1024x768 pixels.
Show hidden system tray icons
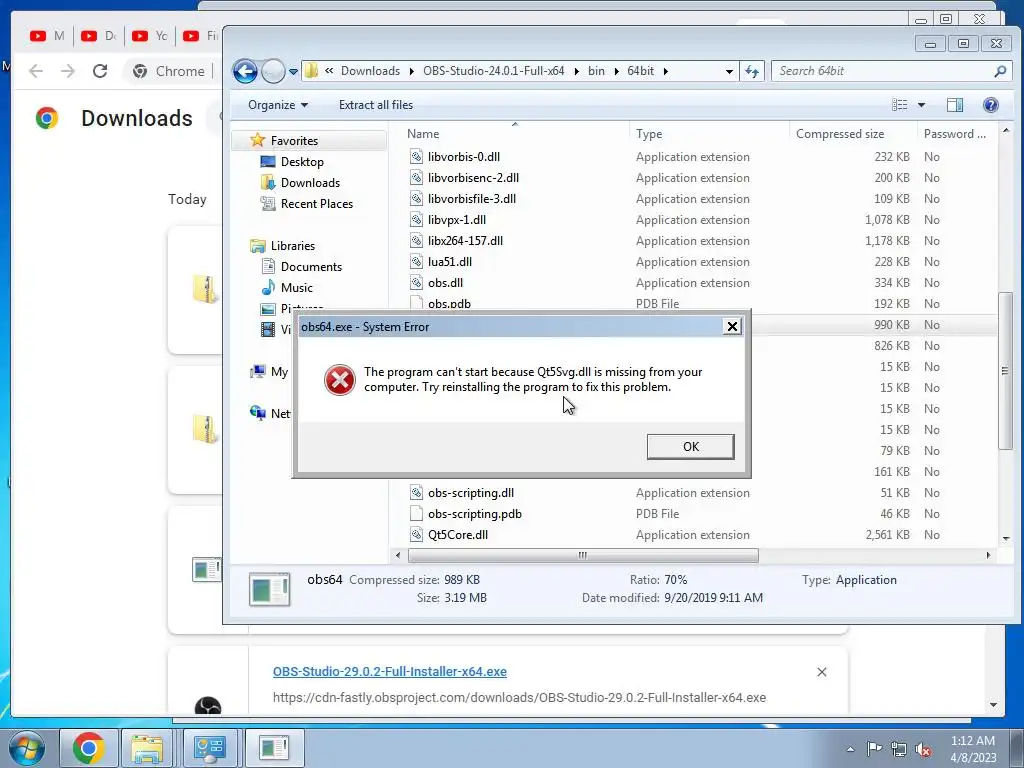tap(850, 750)
